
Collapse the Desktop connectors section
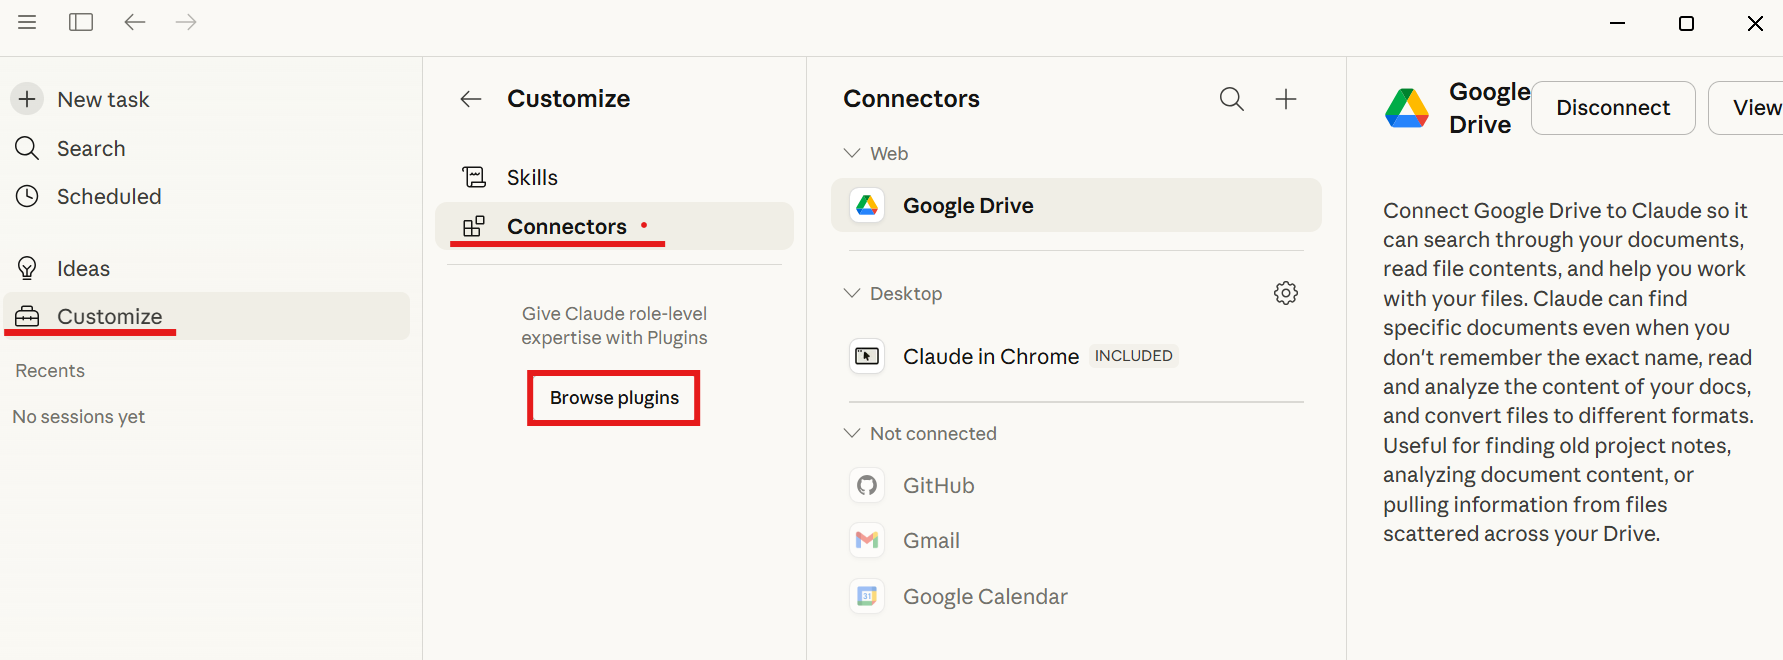851,292
